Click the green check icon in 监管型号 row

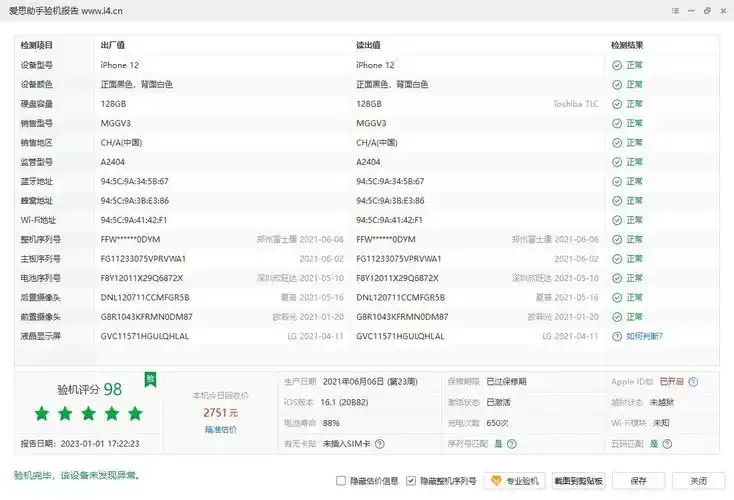tap(617, 162)
